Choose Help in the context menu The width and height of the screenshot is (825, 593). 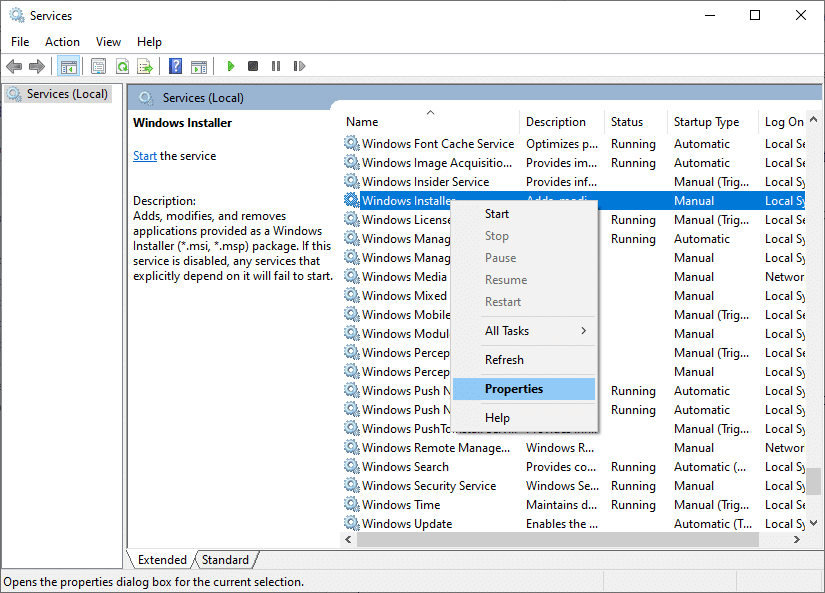[524, 418]
